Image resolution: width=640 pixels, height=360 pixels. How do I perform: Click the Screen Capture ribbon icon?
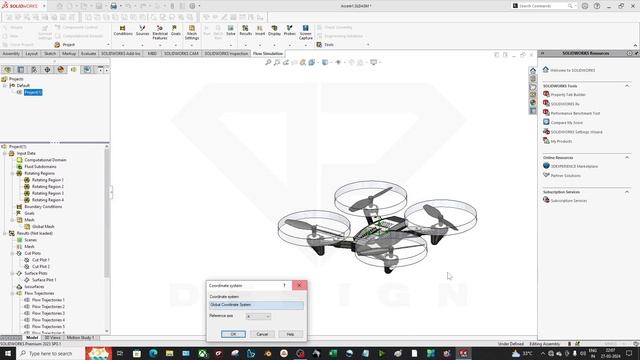click(305, 32)
